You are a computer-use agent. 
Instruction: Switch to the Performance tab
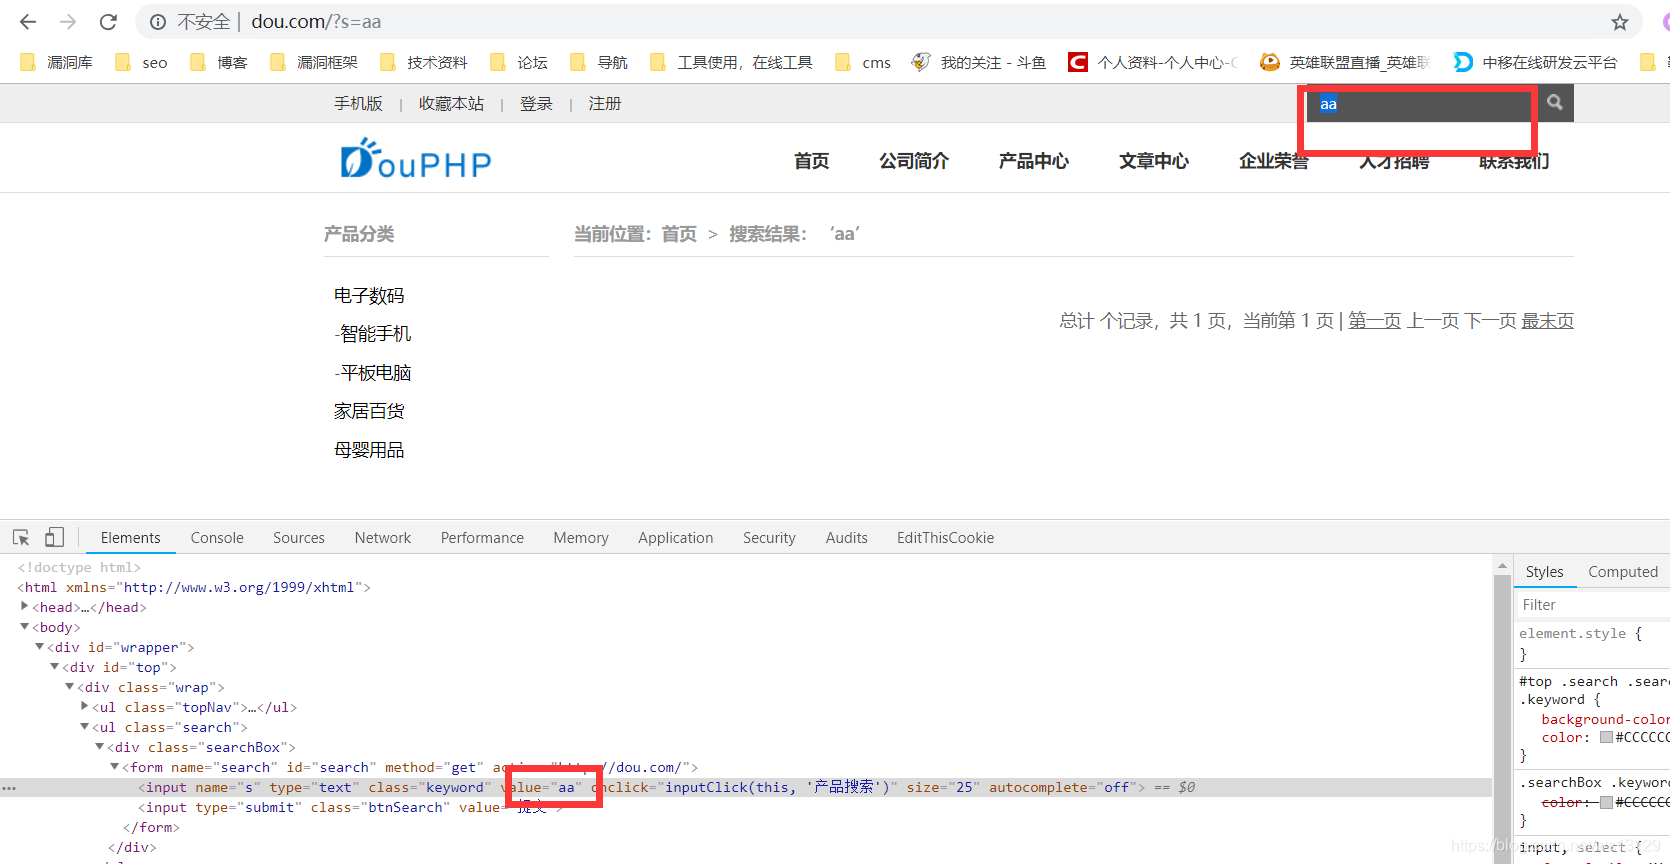coord(482,538)
